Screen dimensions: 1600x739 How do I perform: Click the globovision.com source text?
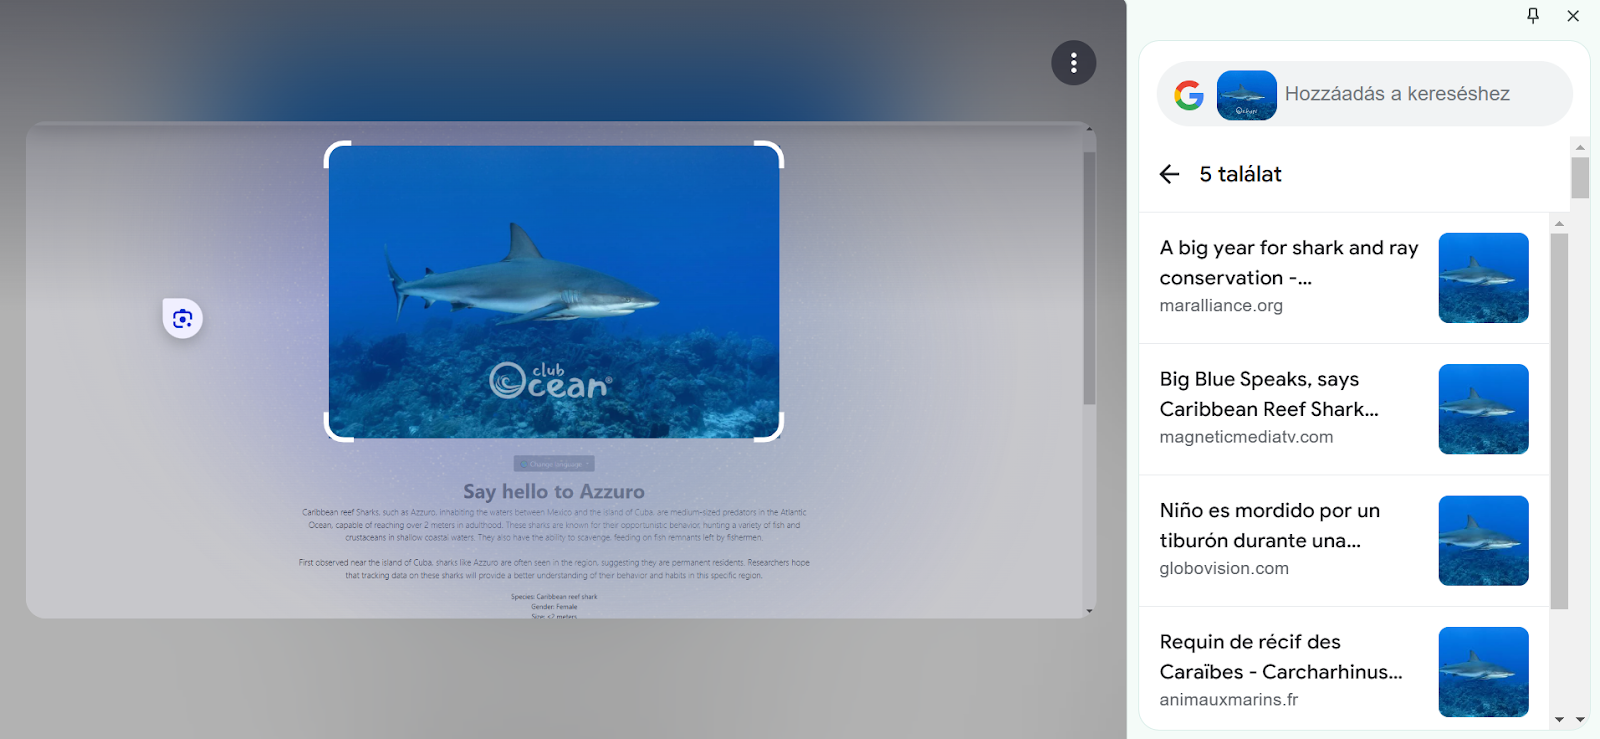[x=1224, y=568]
